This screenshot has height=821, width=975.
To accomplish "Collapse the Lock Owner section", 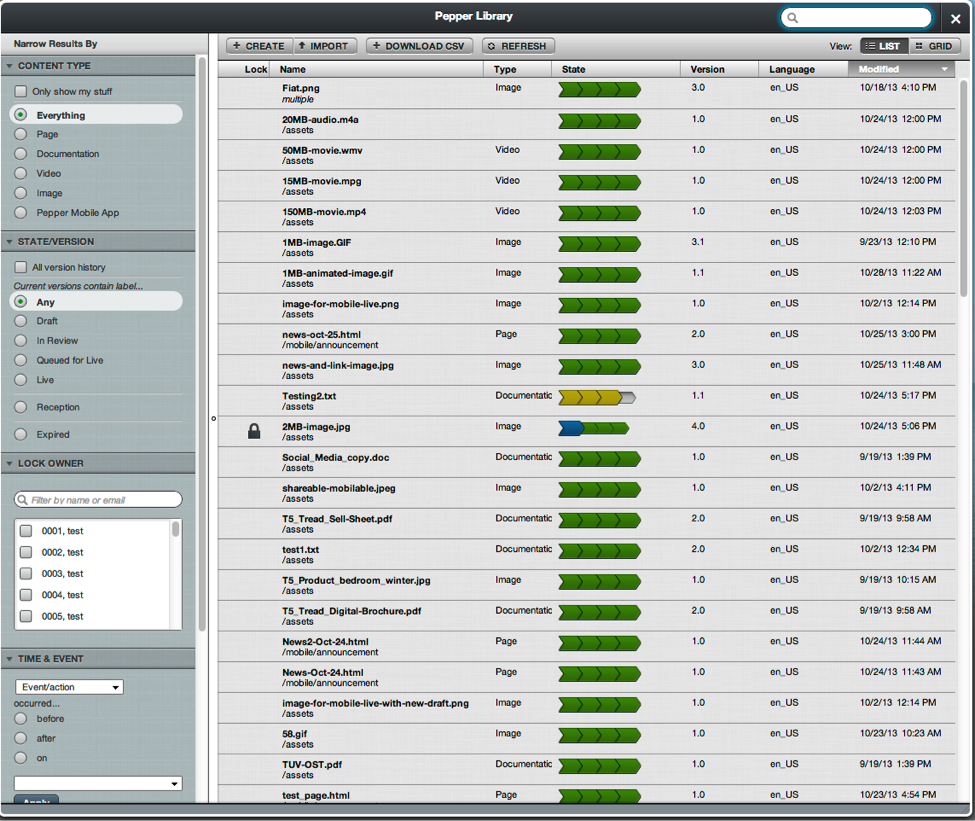I will (x=10, y=463).
